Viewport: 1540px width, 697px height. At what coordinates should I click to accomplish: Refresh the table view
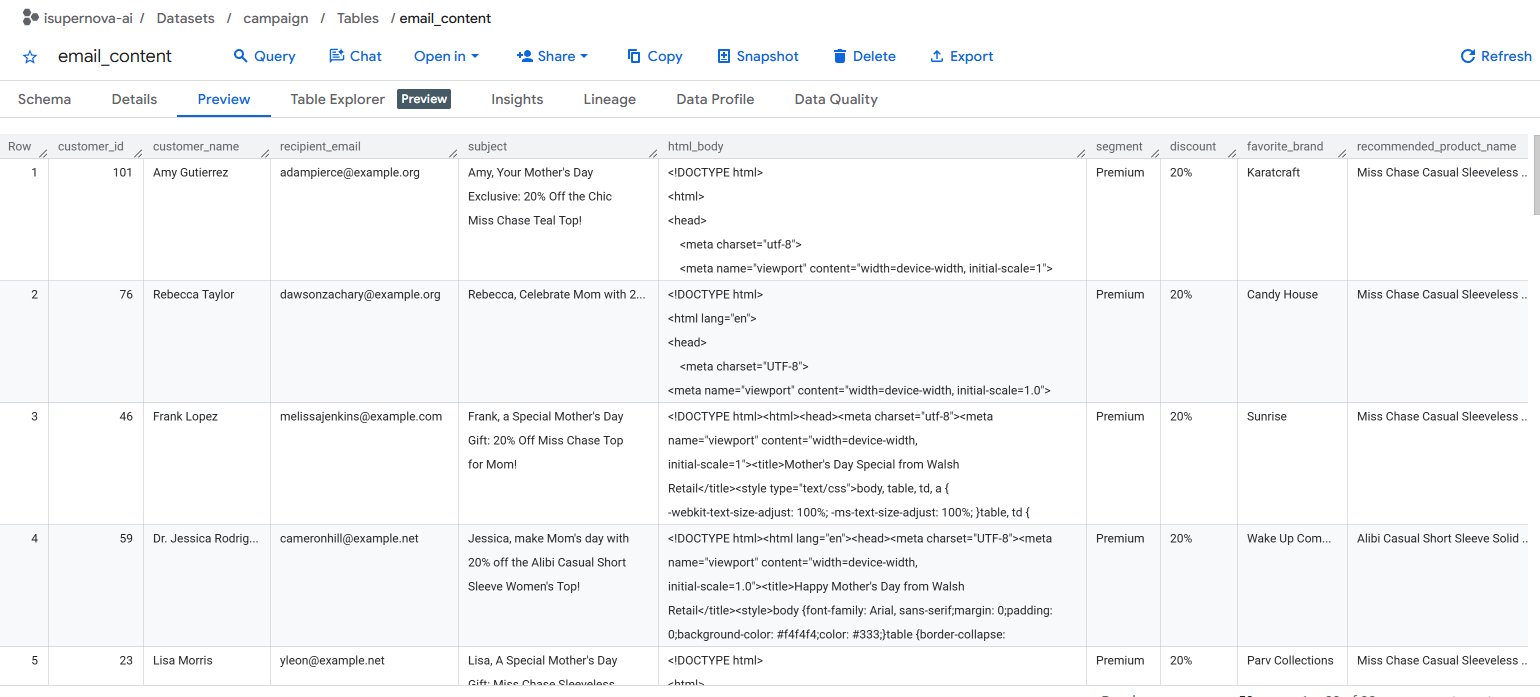tap(1496, 56)
